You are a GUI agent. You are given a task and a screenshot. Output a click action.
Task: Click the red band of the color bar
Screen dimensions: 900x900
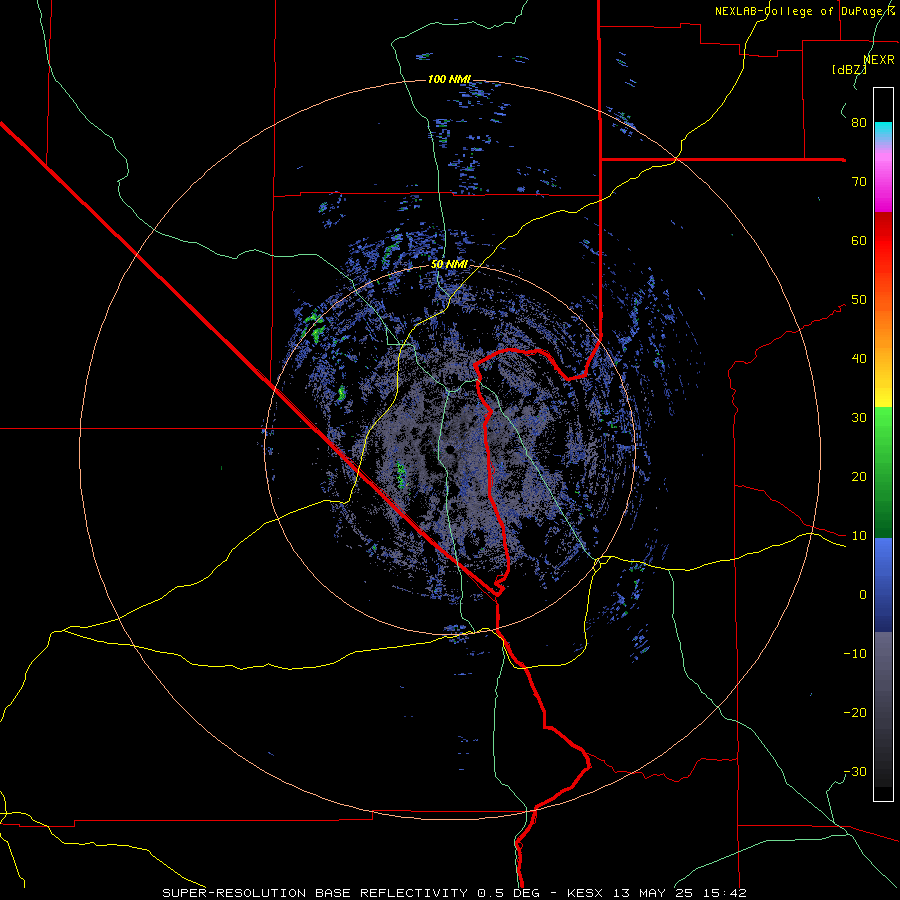tap(883, 241)
